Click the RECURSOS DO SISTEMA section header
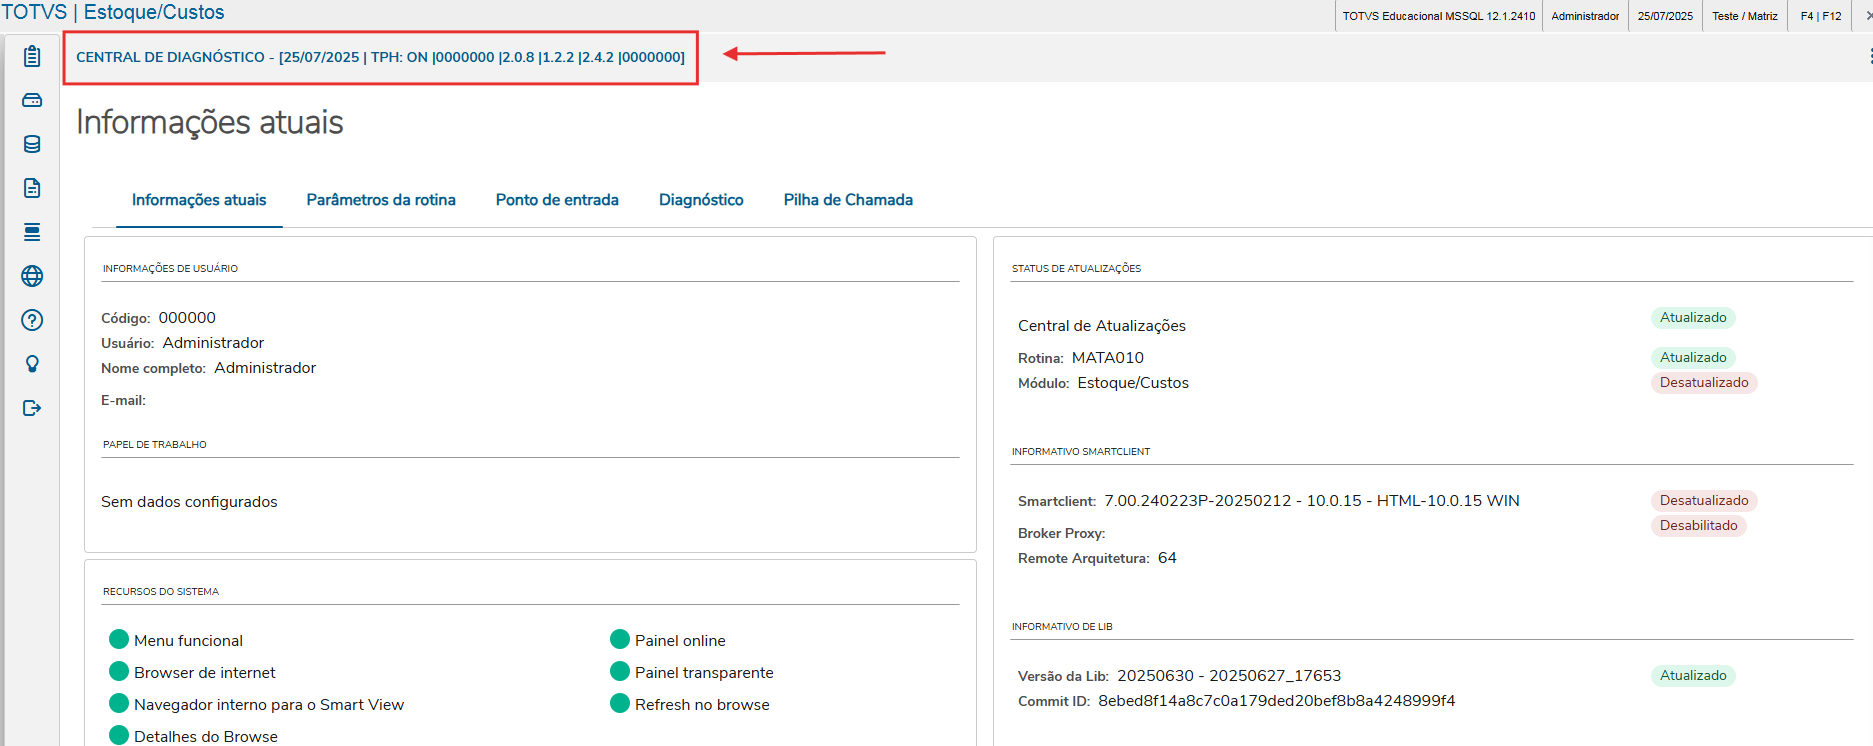 [x=161, y=591]
